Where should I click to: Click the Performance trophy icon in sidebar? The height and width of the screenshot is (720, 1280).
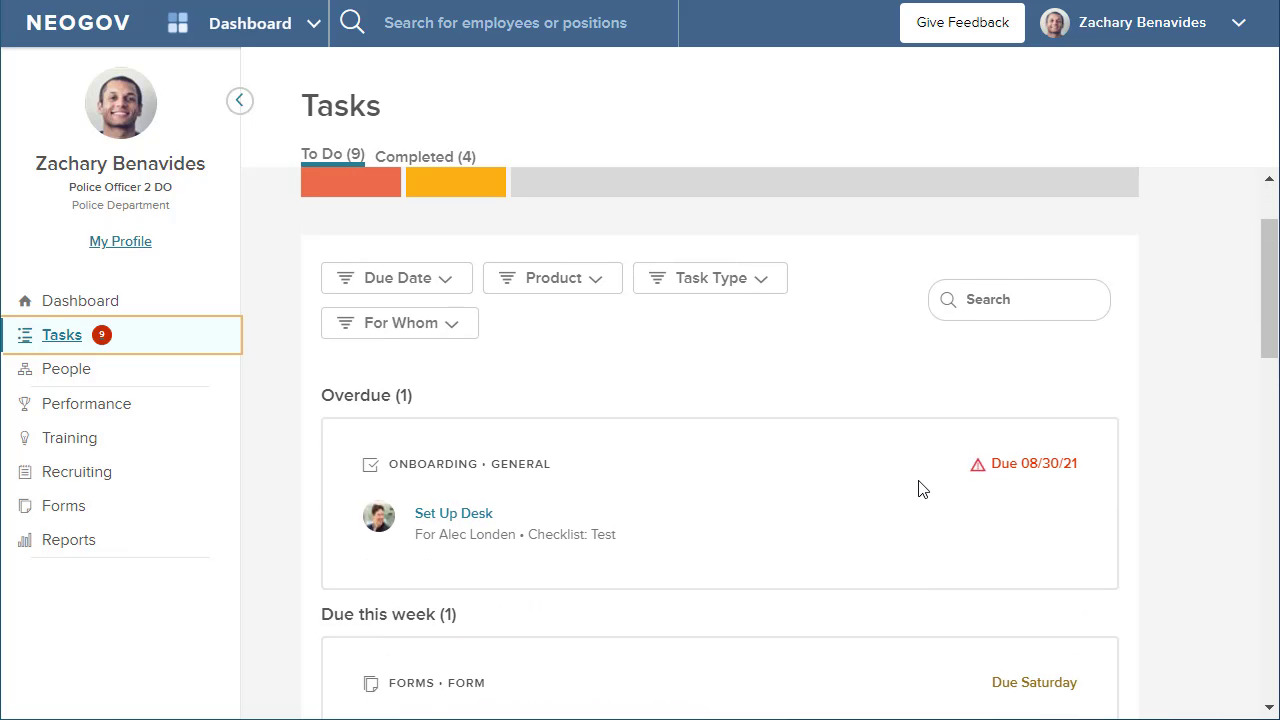[x=25, y=404]
